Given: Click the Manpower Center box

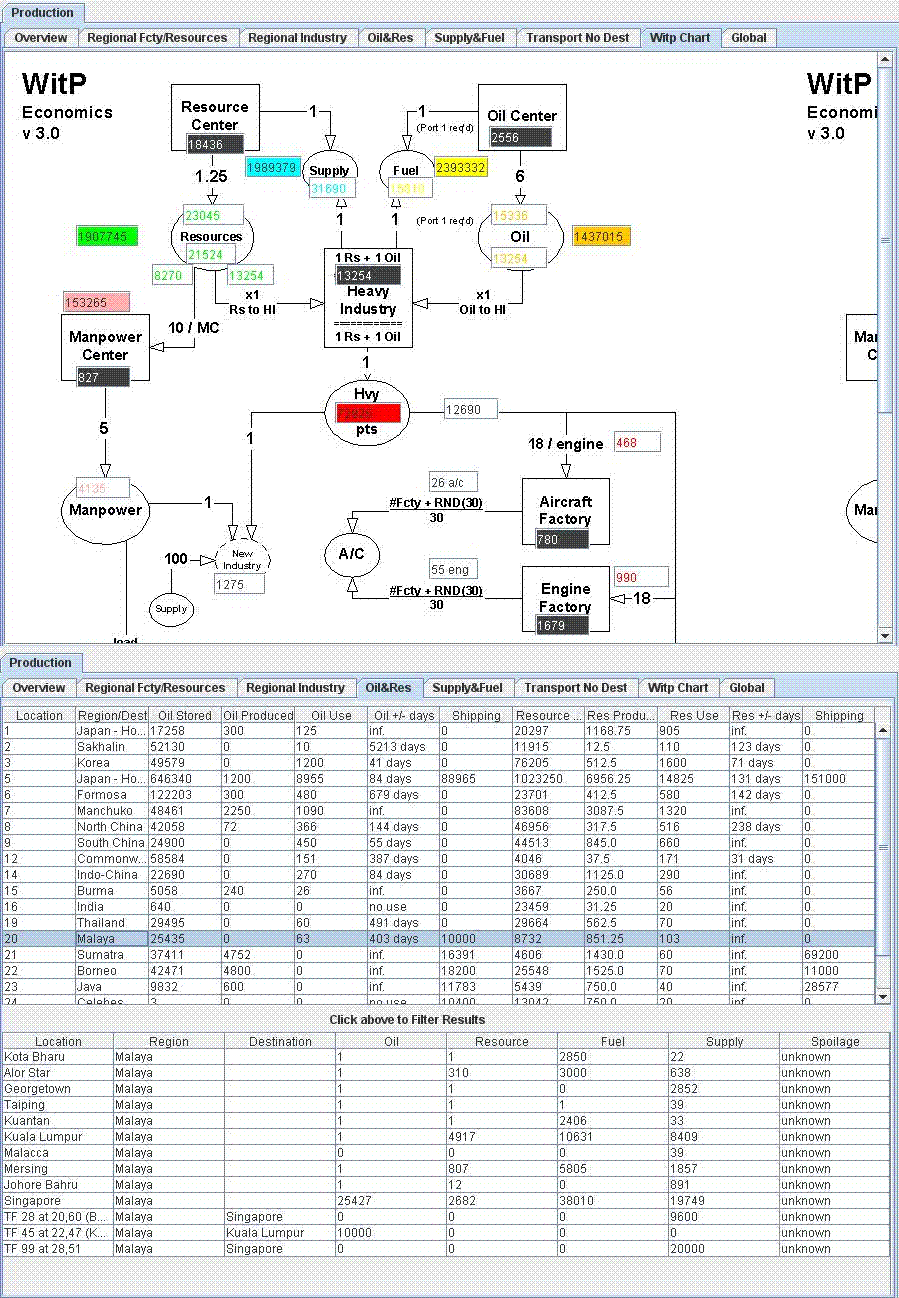Looking at the screenshot, I should click(x=105, y=348).
